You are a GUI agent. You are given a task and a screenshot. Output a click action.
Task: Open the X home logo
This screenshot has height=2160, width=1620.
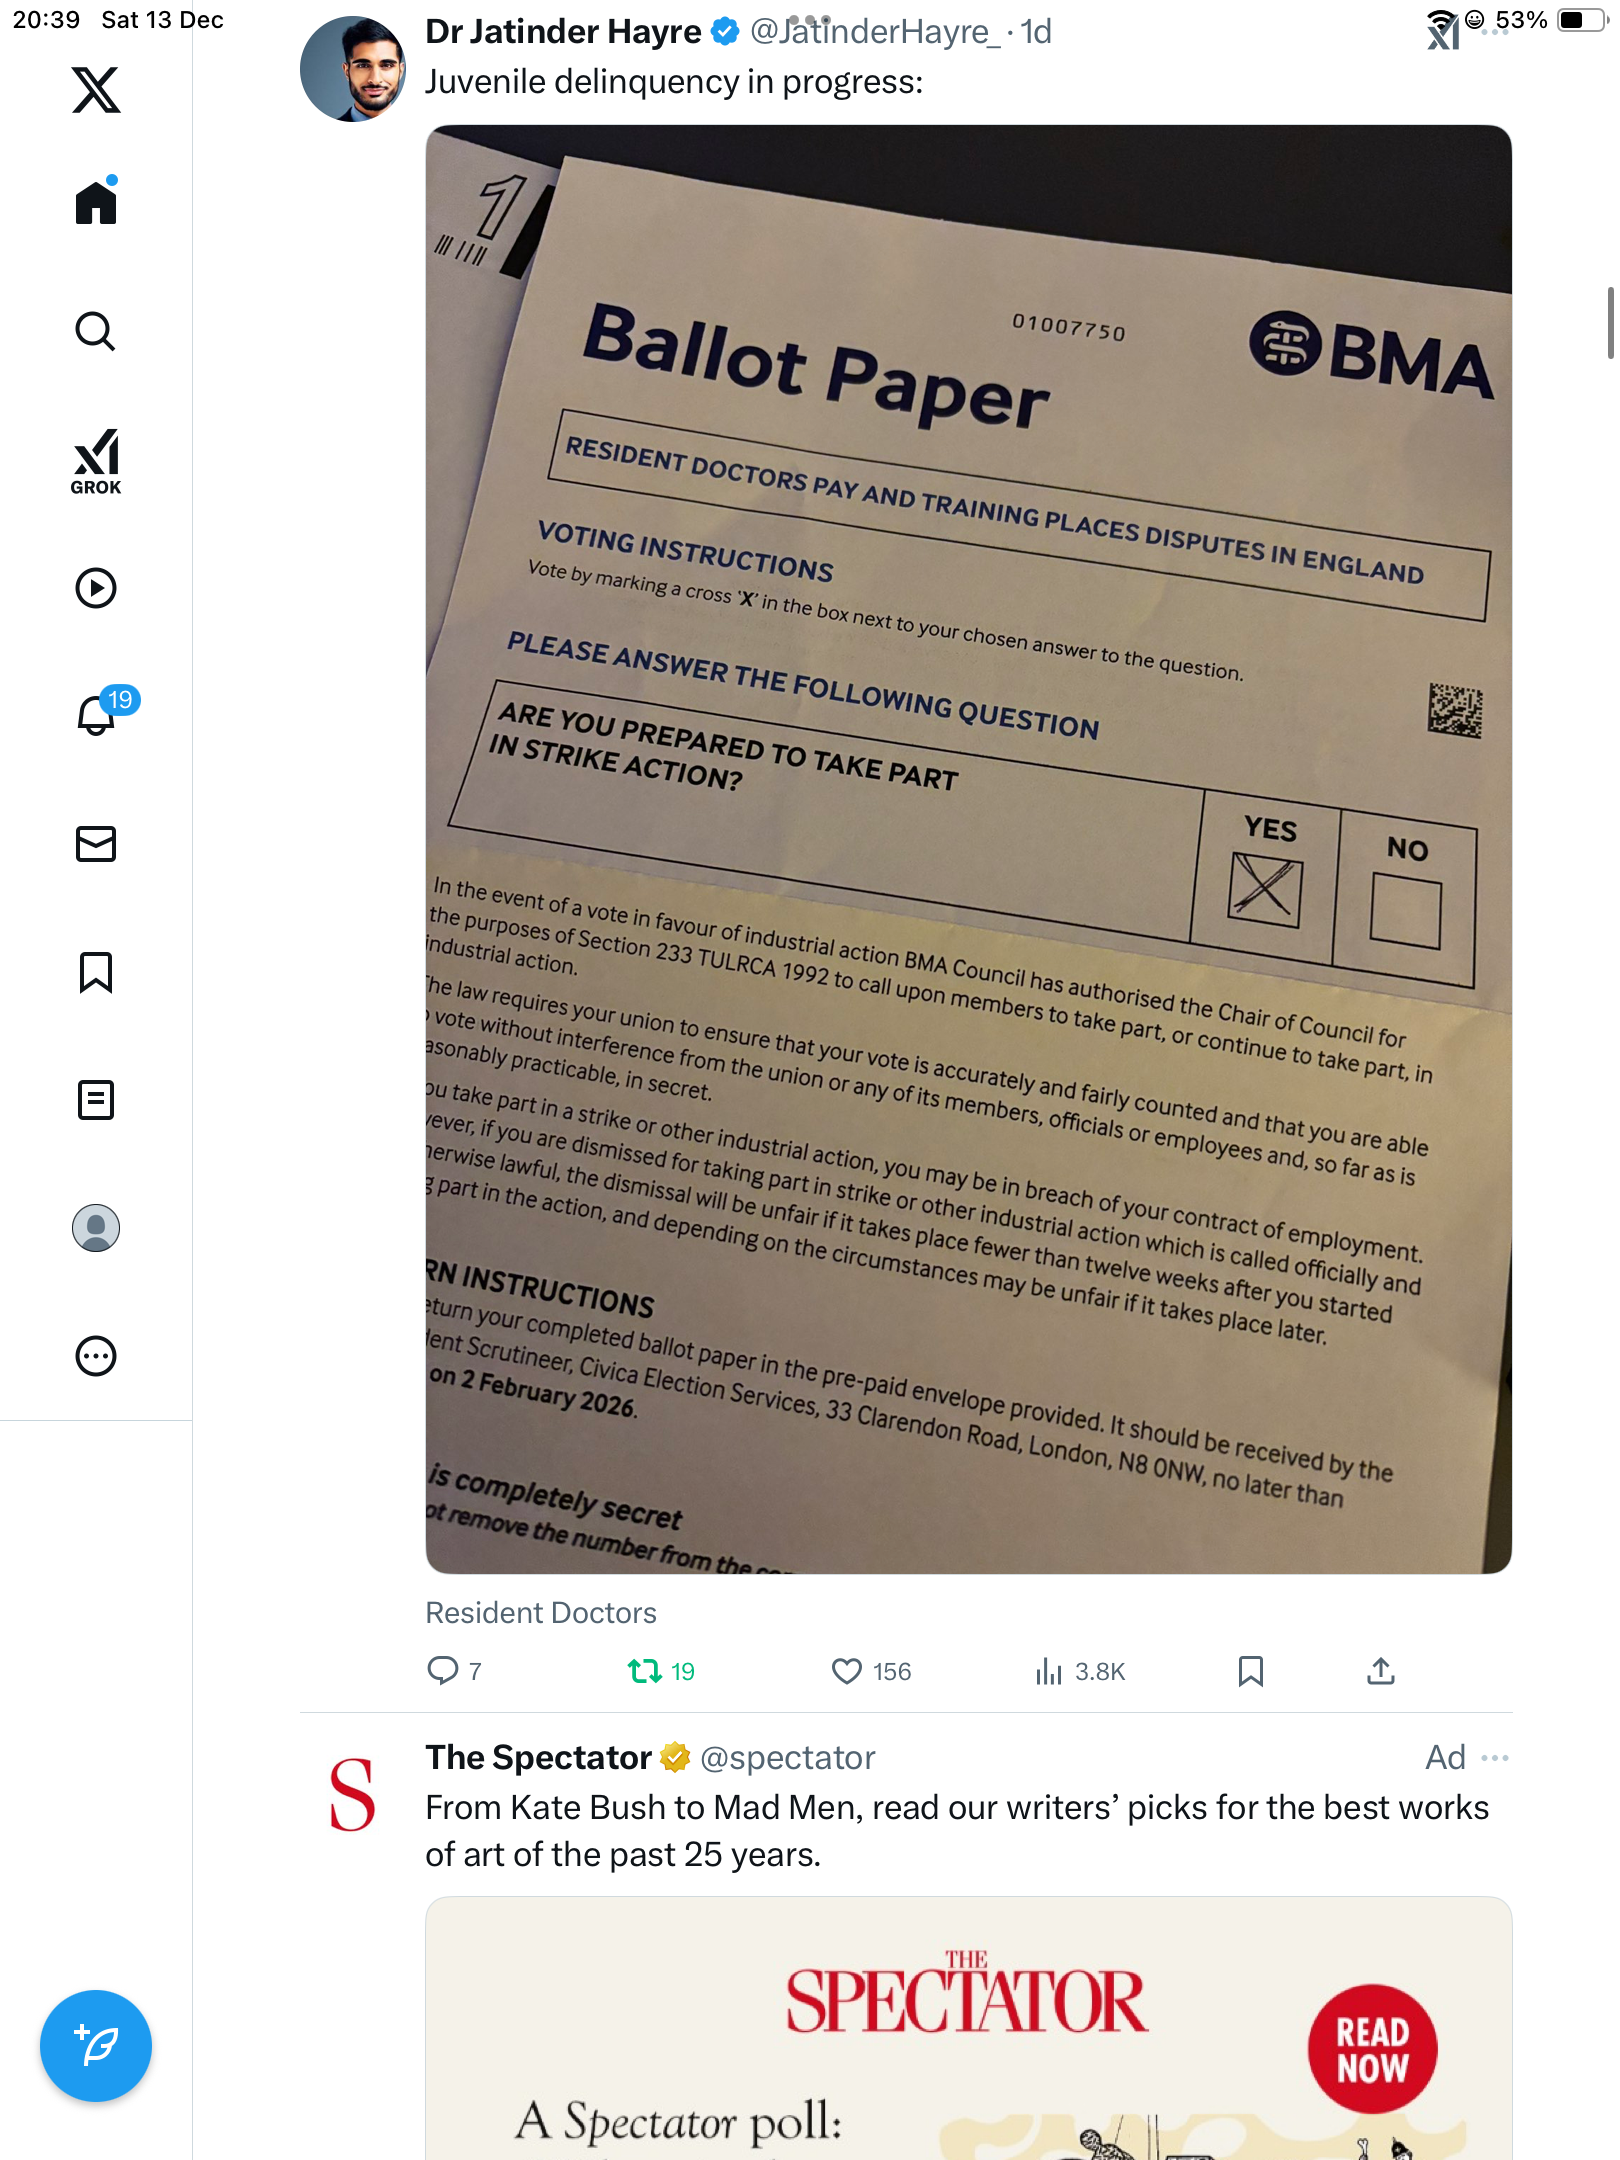click(x=96, y=90)
